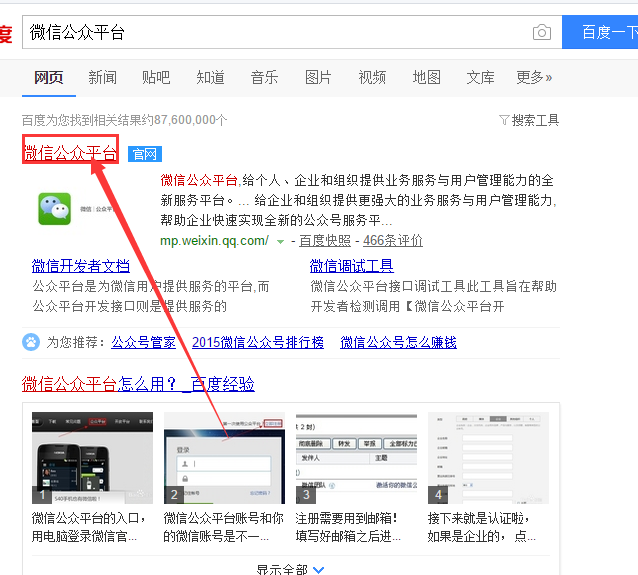
Task: Expand 显示全部 to show all steps
Action: point(291,569)
